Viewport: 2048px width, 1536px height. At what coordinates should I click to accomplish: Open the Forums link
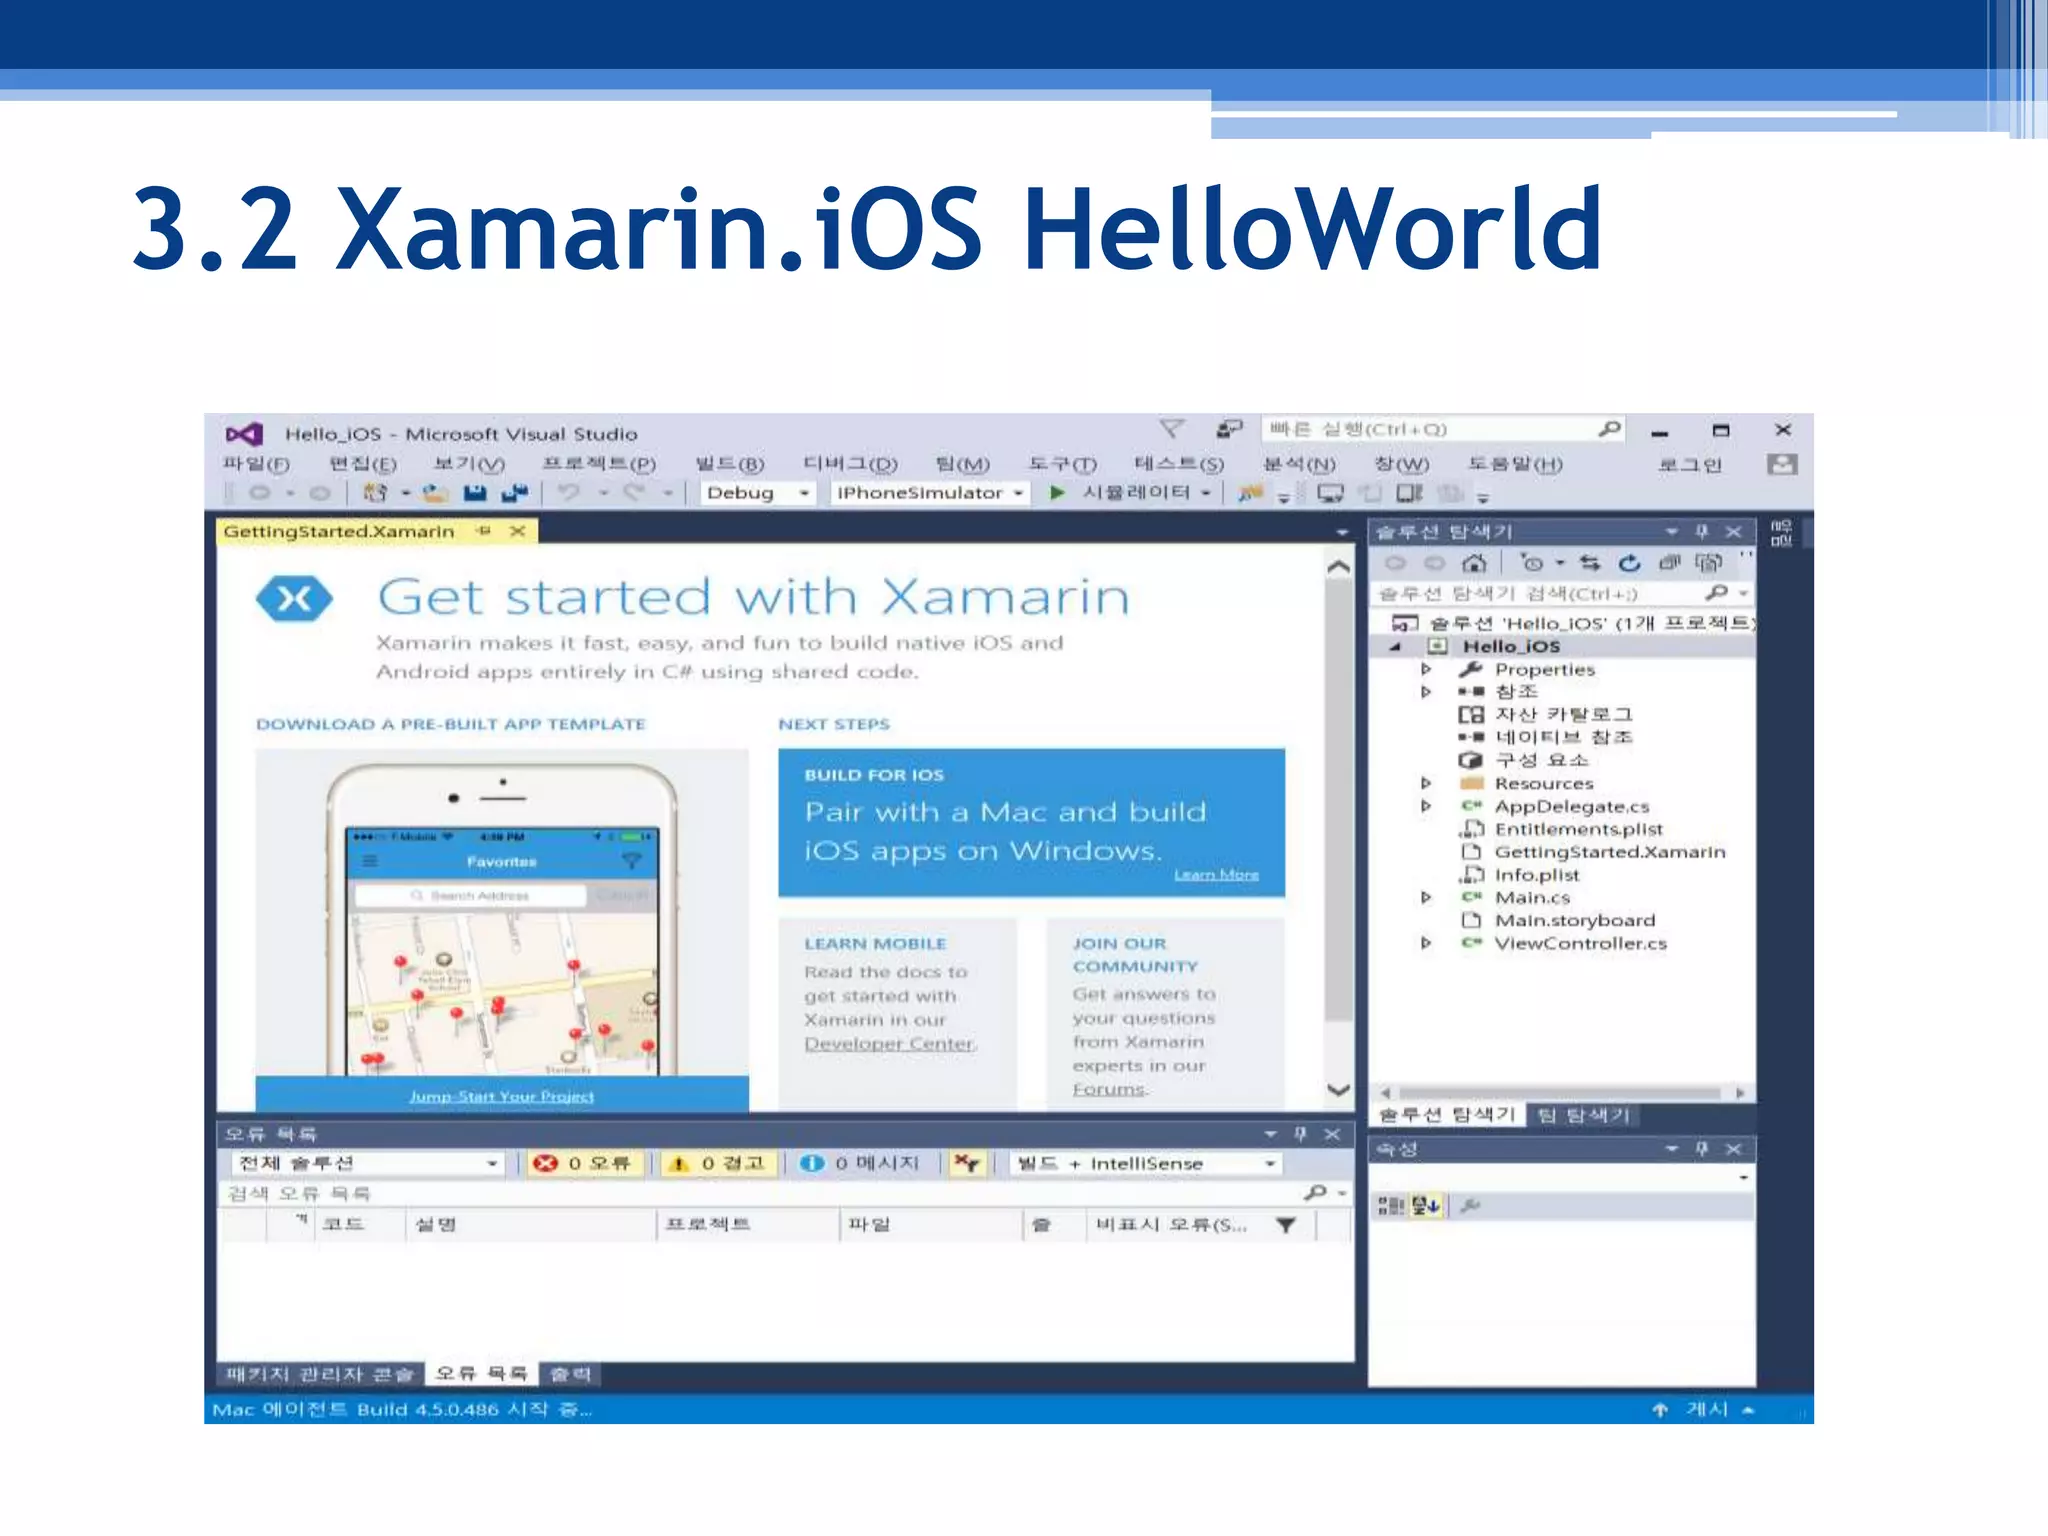(1109, 1089)
